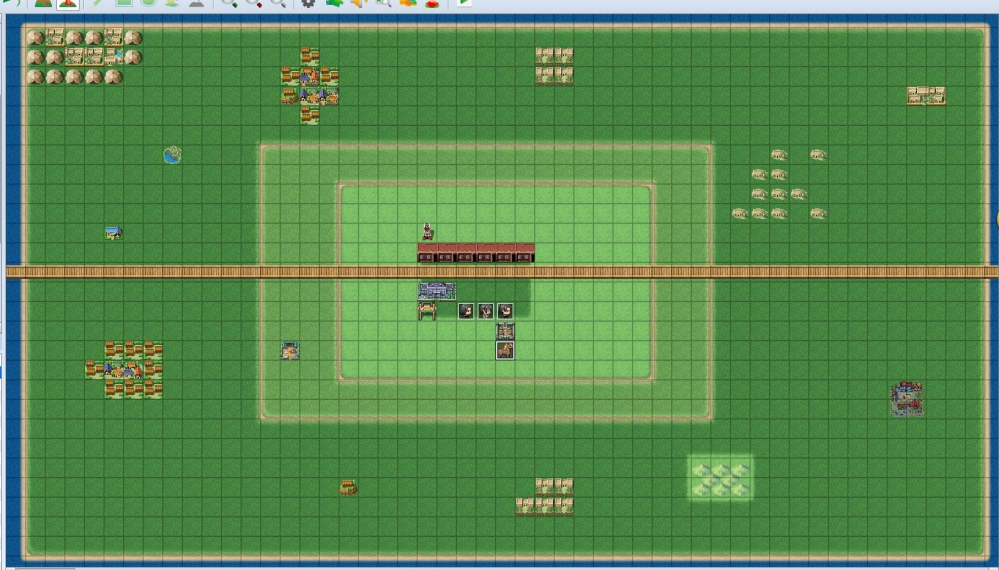Click the large castle town on the right
This screenshot has height=570, width=999.
(x=906, y=398)
